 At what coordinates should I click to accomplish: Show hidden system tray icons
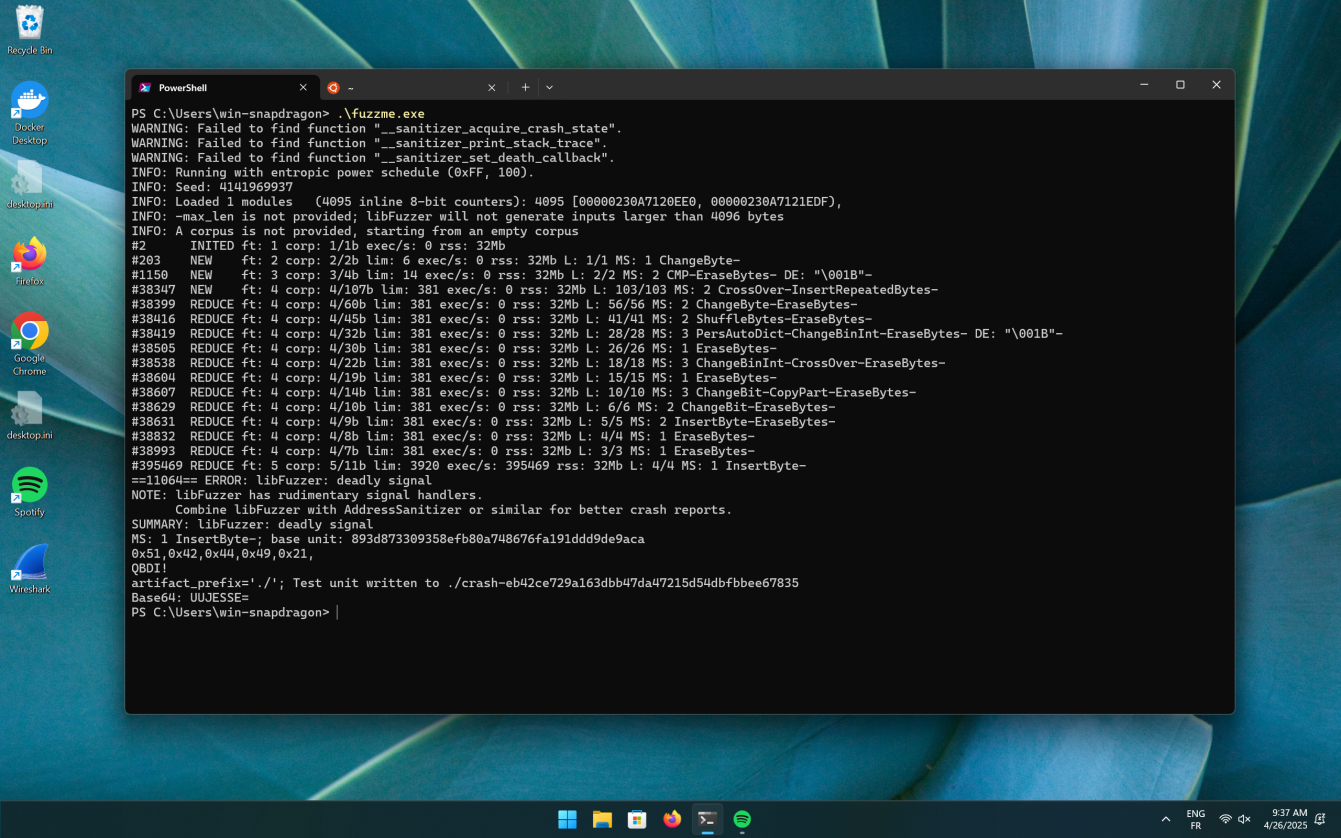click(1165, 820)
